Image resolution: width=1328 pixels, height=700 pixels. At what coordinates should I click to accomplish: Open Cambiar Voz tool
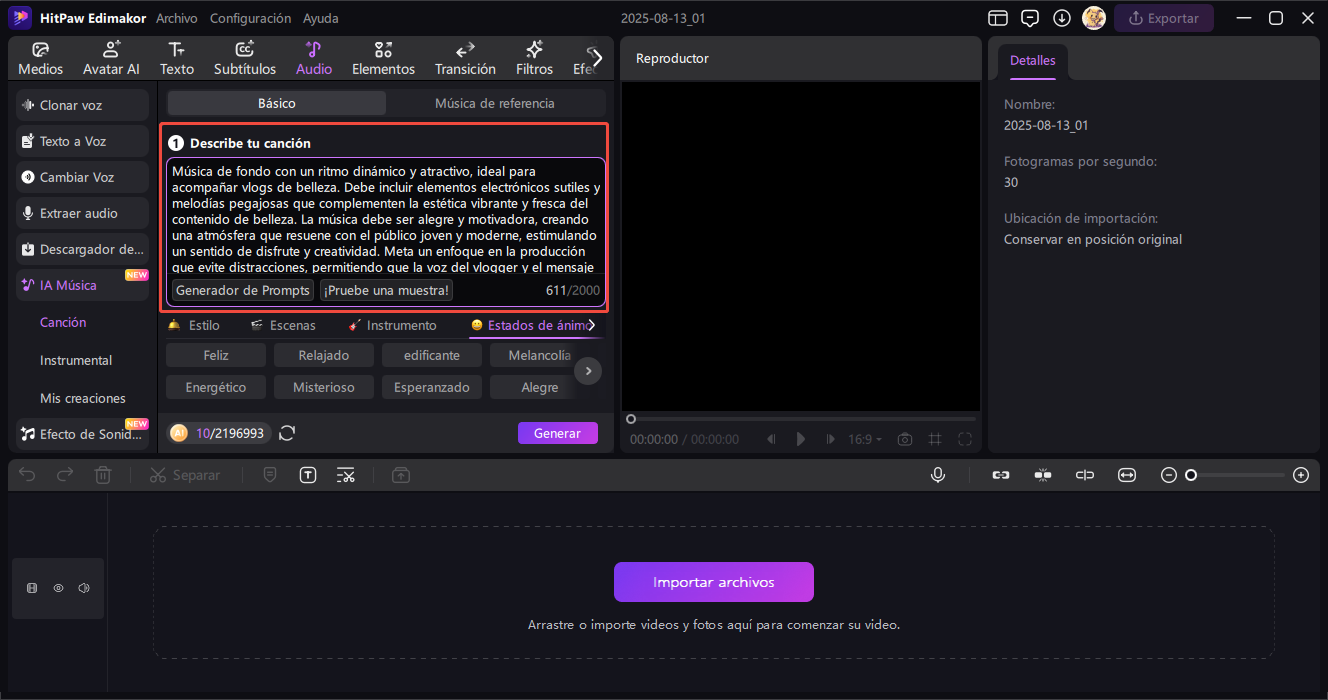coord(82,177)
